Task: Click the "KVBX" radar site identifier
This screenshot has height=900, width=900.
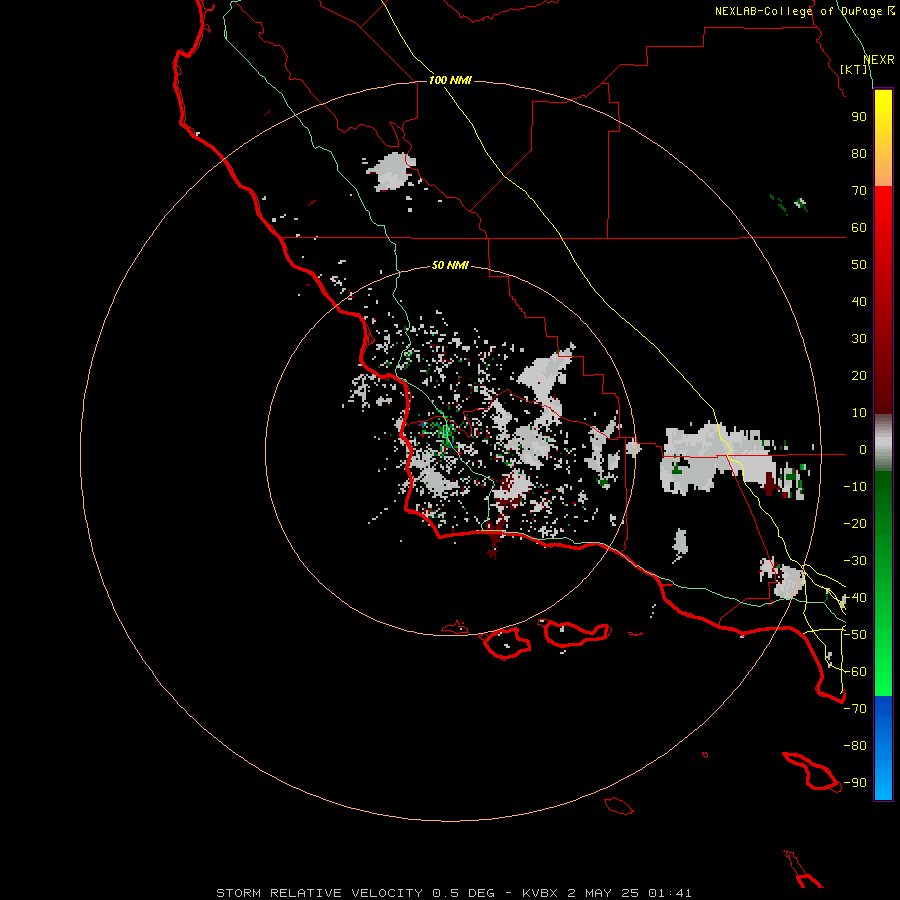Action: (540, 893)
